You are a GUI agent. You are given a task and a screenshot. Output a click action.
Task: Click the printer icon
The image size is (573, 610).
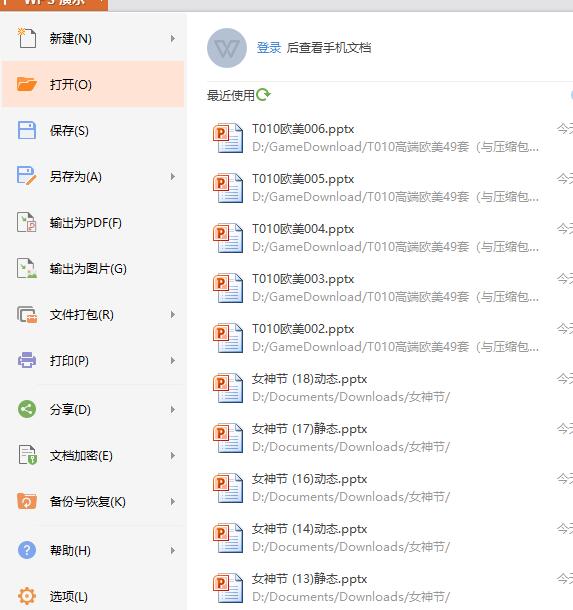27,360
